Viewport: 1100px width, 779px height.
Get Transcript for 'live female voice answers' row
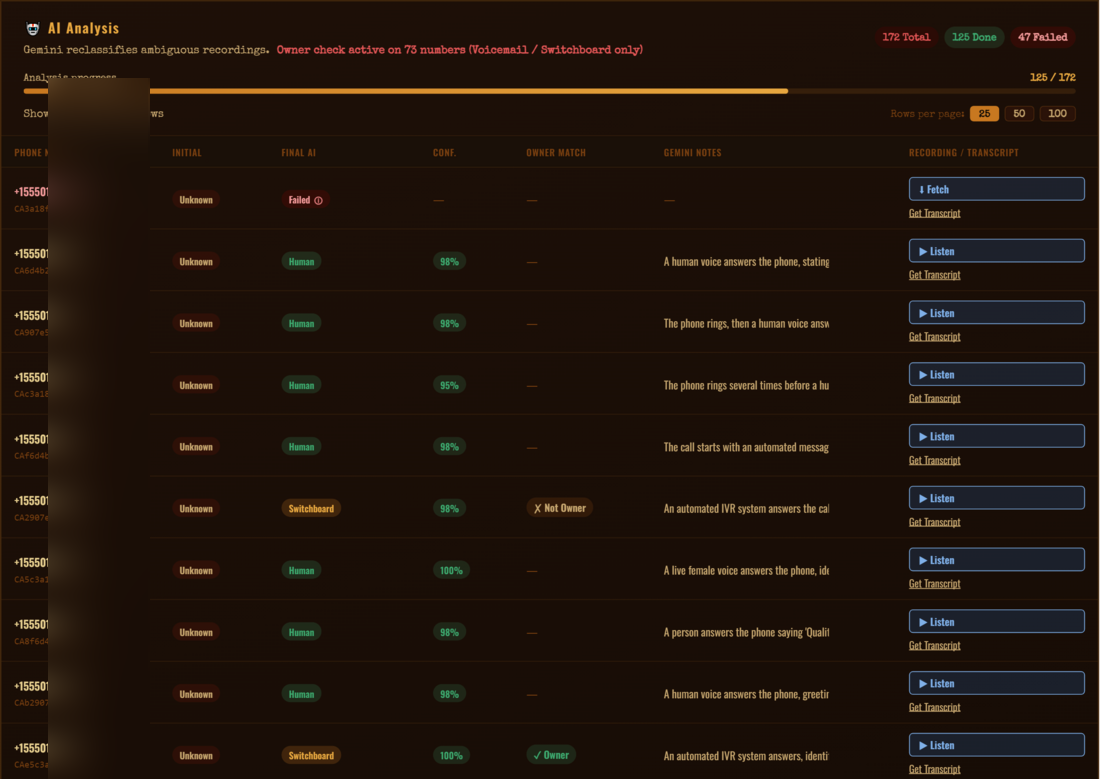[934, 584]
